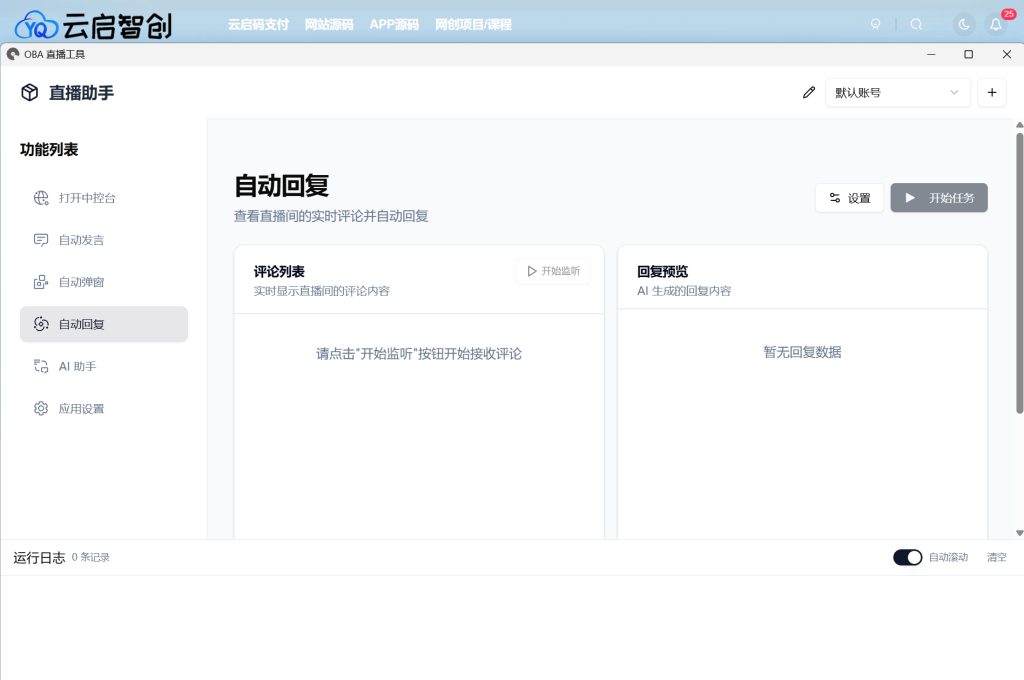This screenshot has width=1024, height=680.
Task: Open notifications via the bell icon
Action: click(x=996, y=24)
